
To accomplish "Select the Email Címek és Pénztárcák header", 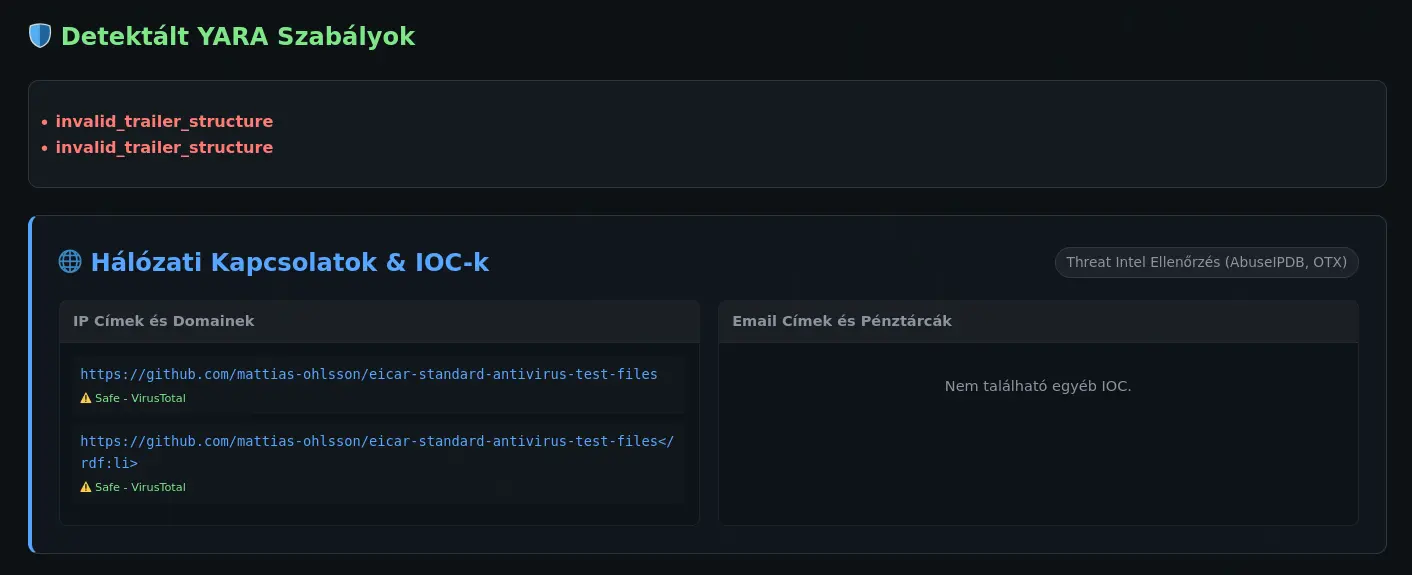I will (x=841, y=321).
